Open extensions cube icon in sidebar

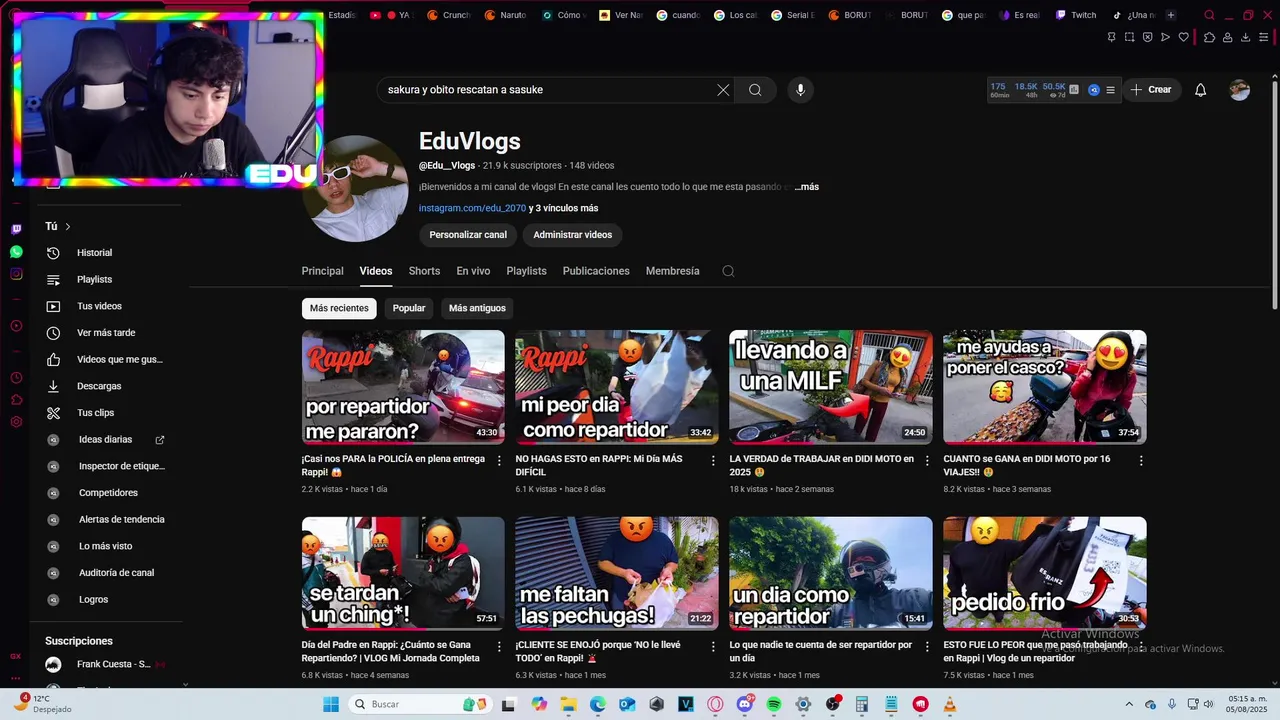(x=16, y=400)
